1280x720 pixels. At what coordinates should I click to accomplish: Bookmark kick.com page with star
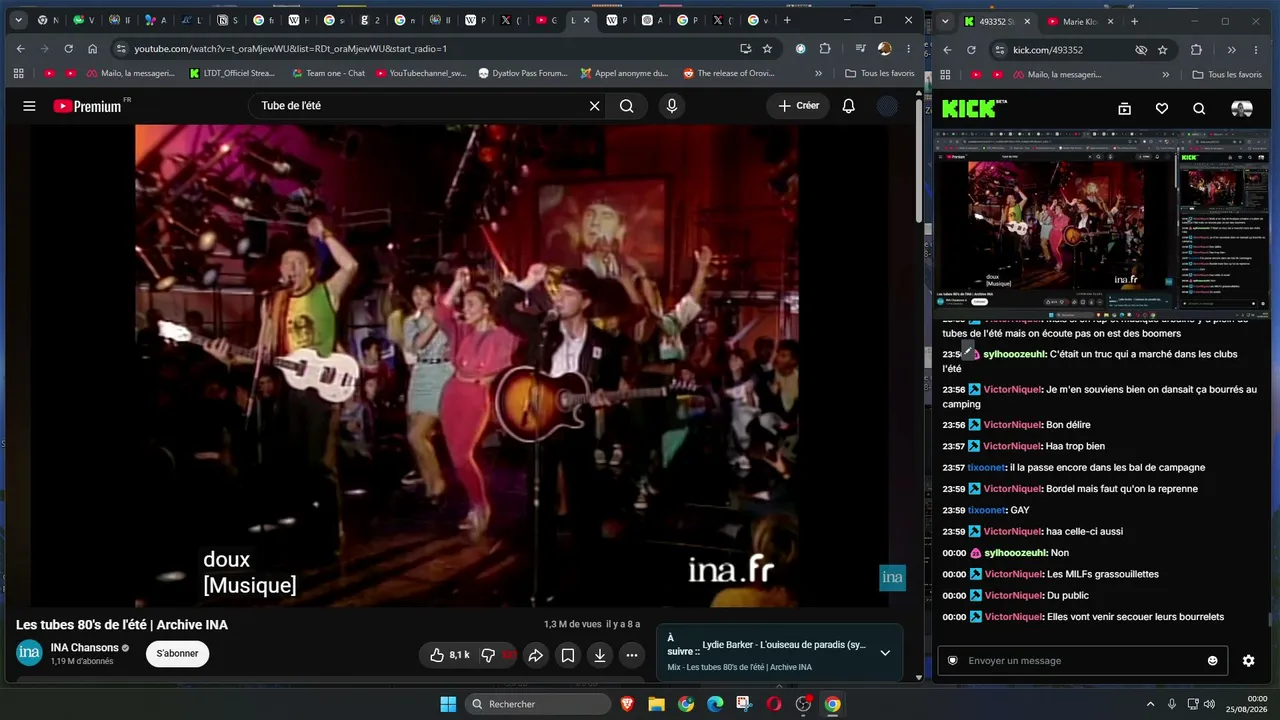1162,50
